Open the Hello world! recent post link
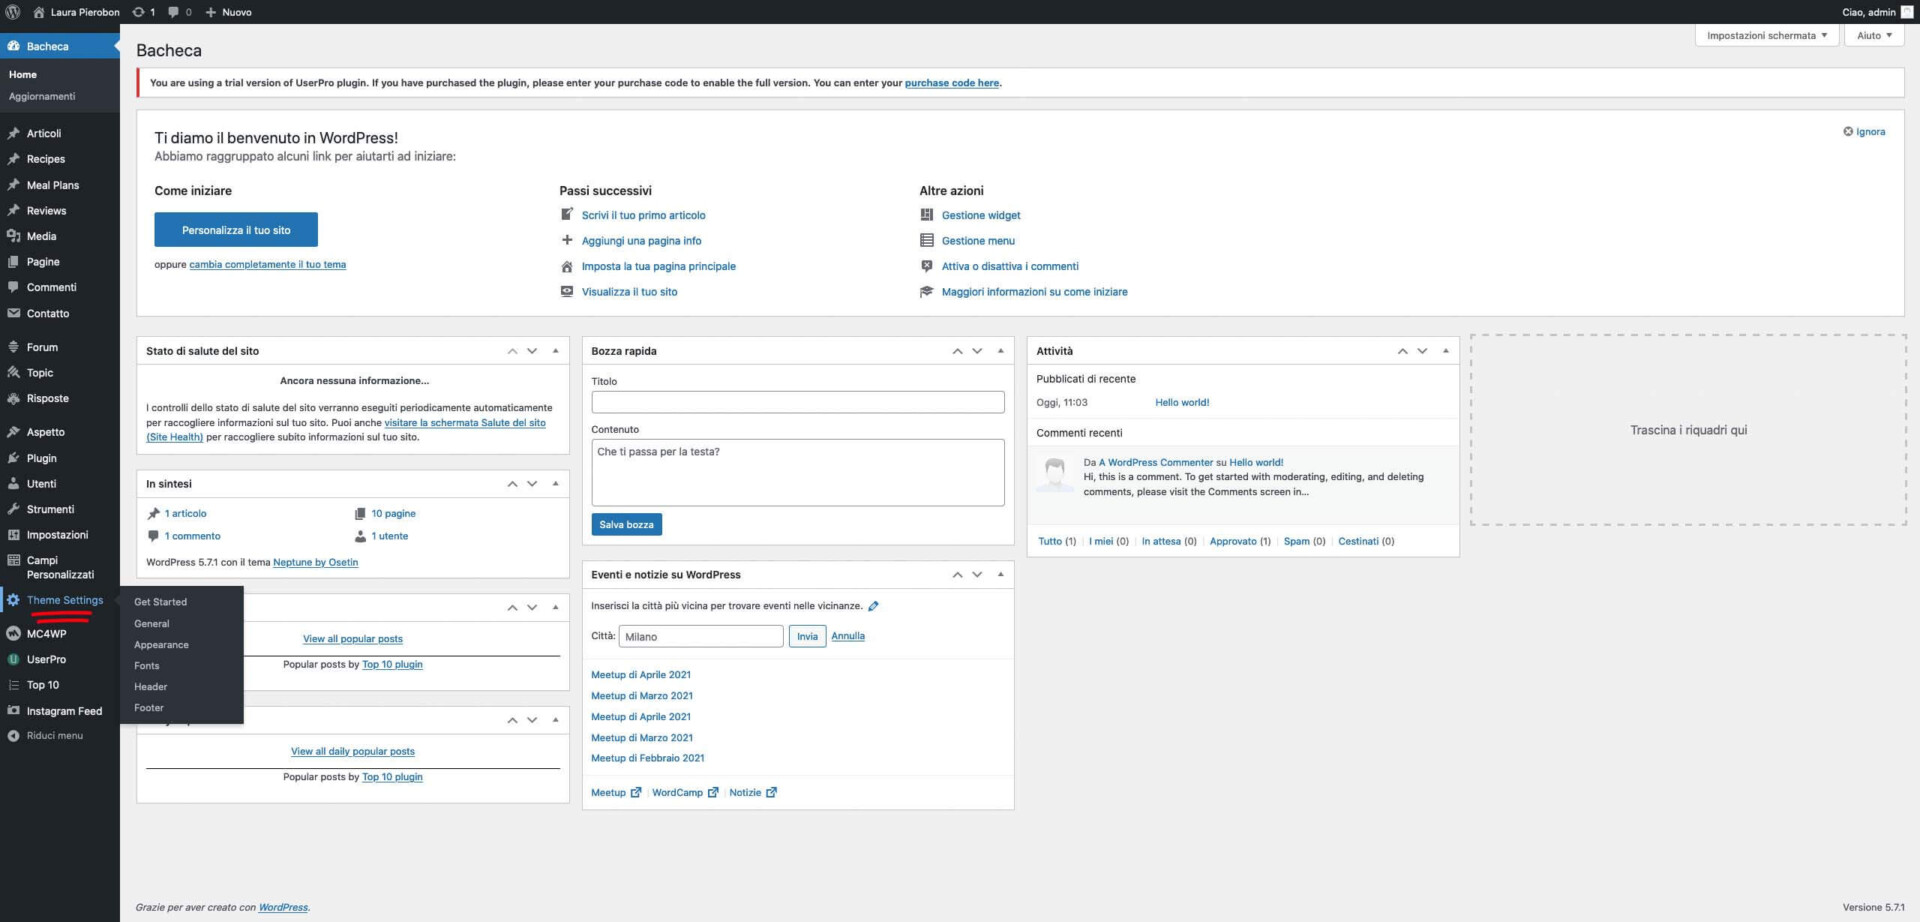Screen dimensions: 1920x922 [x=1182, y=403]
